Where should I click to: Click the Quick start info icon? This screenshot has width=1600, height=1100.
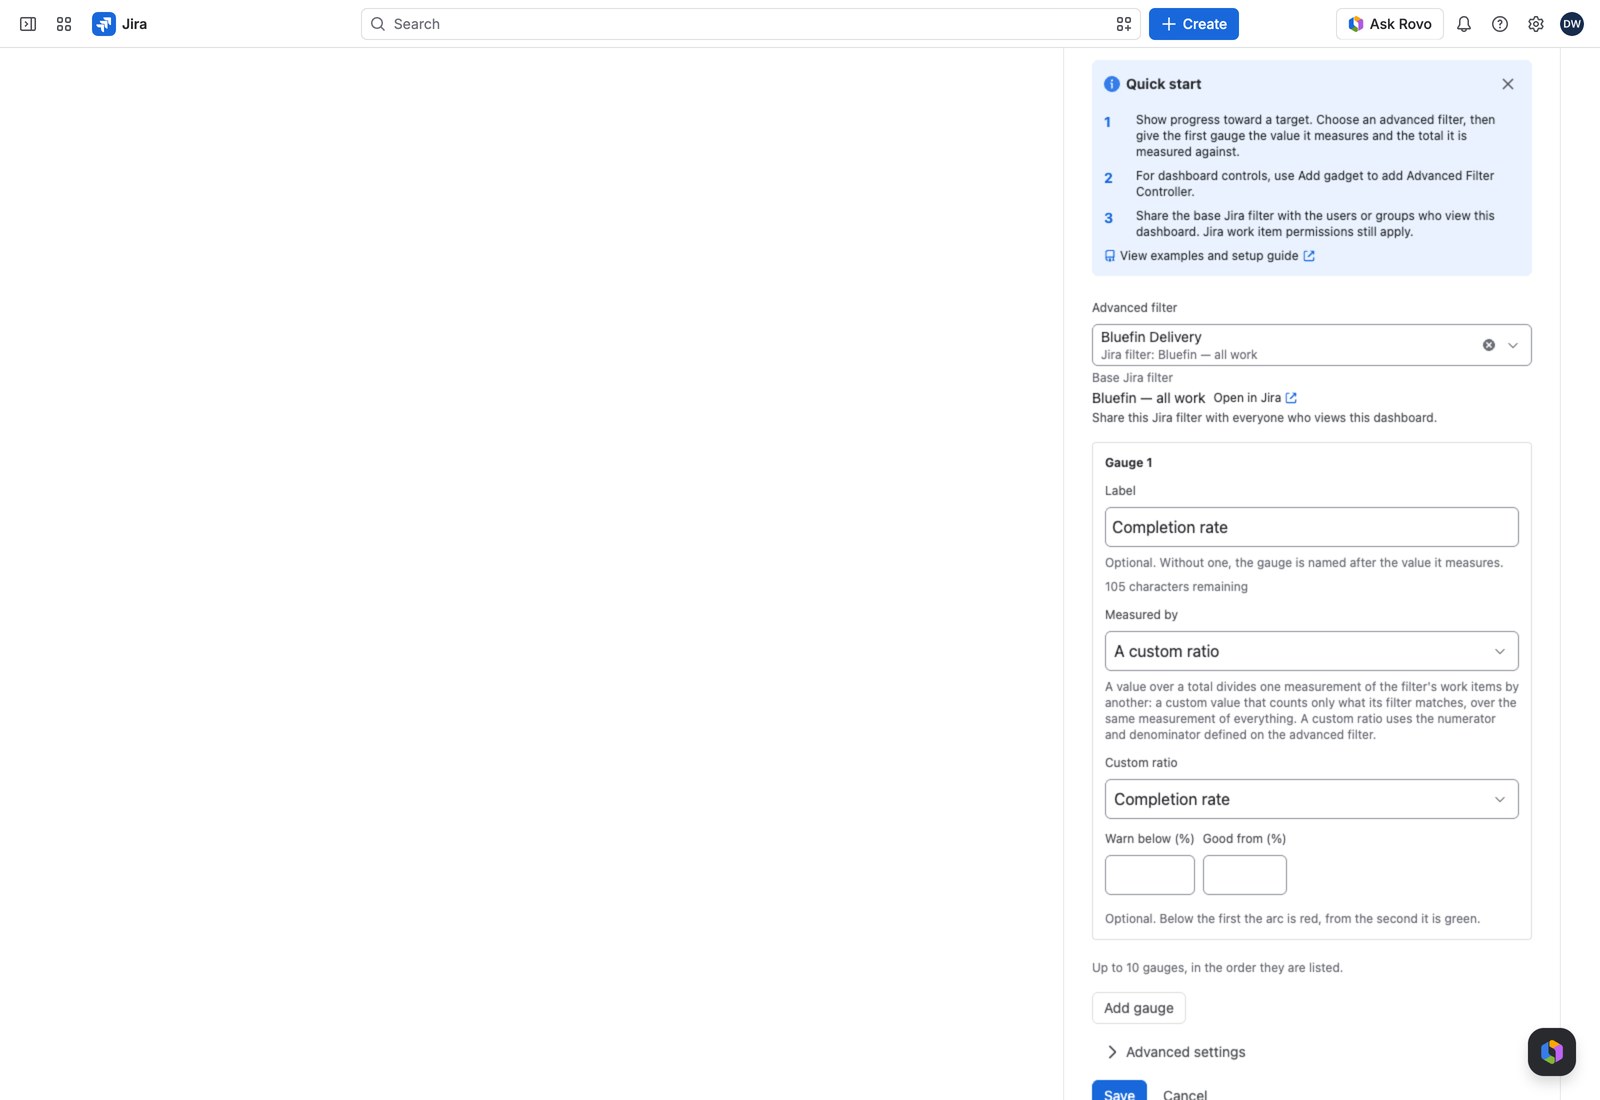pos(1112,84)
